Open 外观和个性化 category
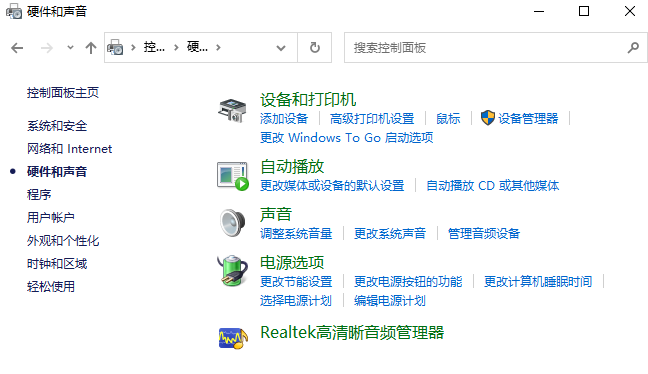Viewport: 648px width, 374px height. [x=63, y=241]
